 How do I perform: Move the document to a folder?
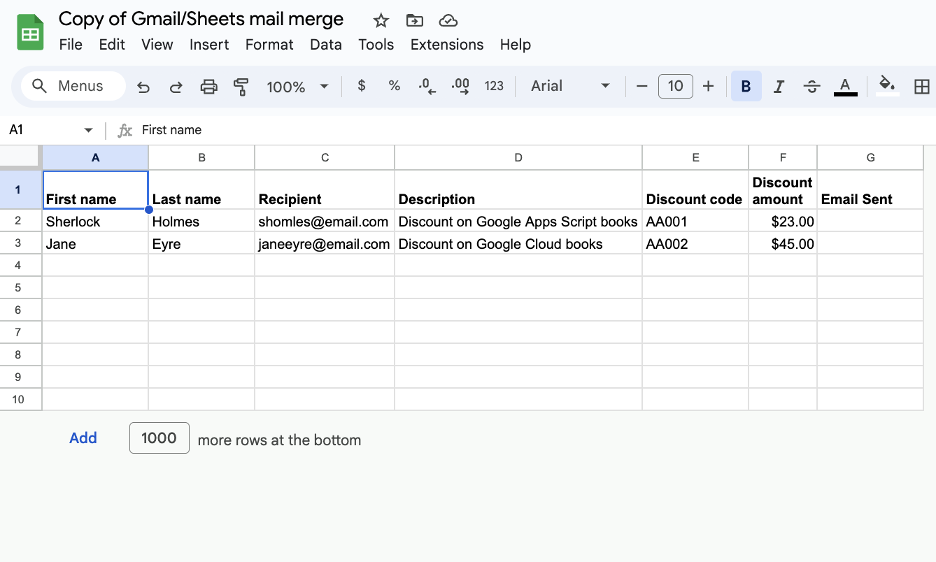[x=414, y=21]
